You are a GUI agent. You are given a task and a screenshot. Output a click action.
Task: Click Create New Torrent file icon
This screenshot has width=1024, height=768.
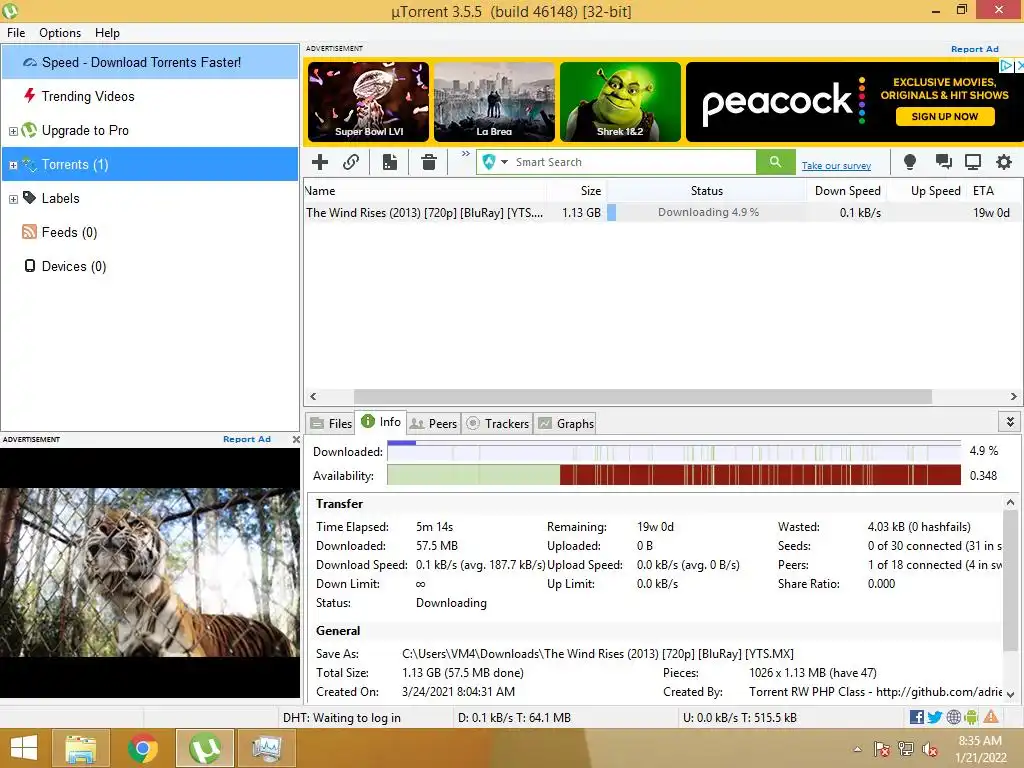(390, 162)
